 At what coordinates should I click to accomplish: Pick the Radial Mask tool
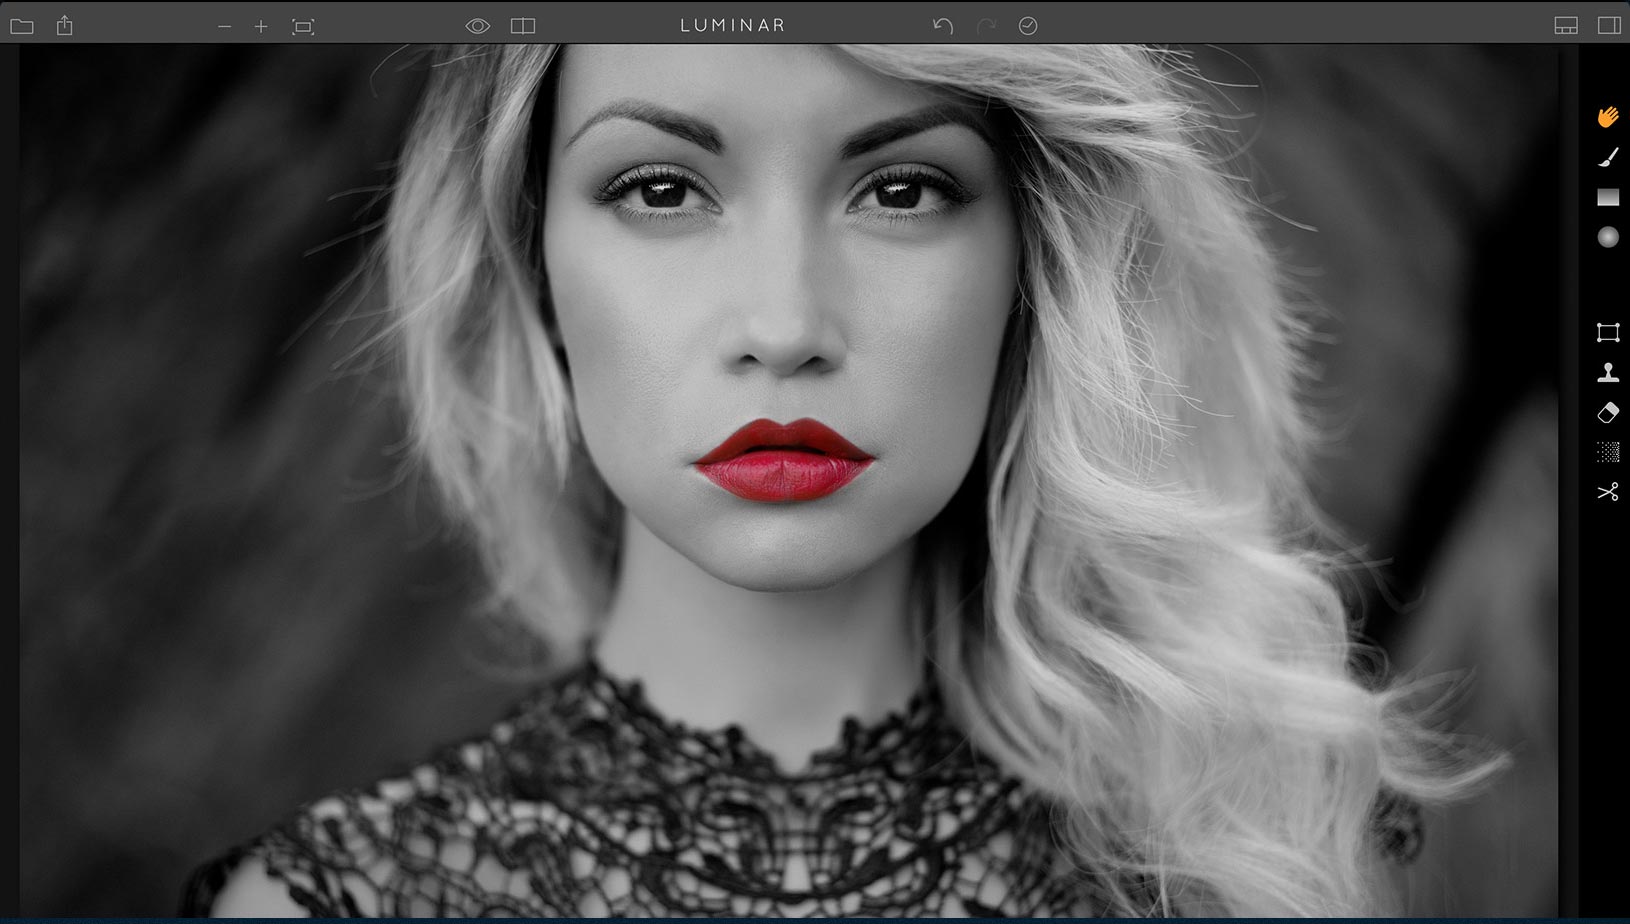click(x=1607, y=237)
